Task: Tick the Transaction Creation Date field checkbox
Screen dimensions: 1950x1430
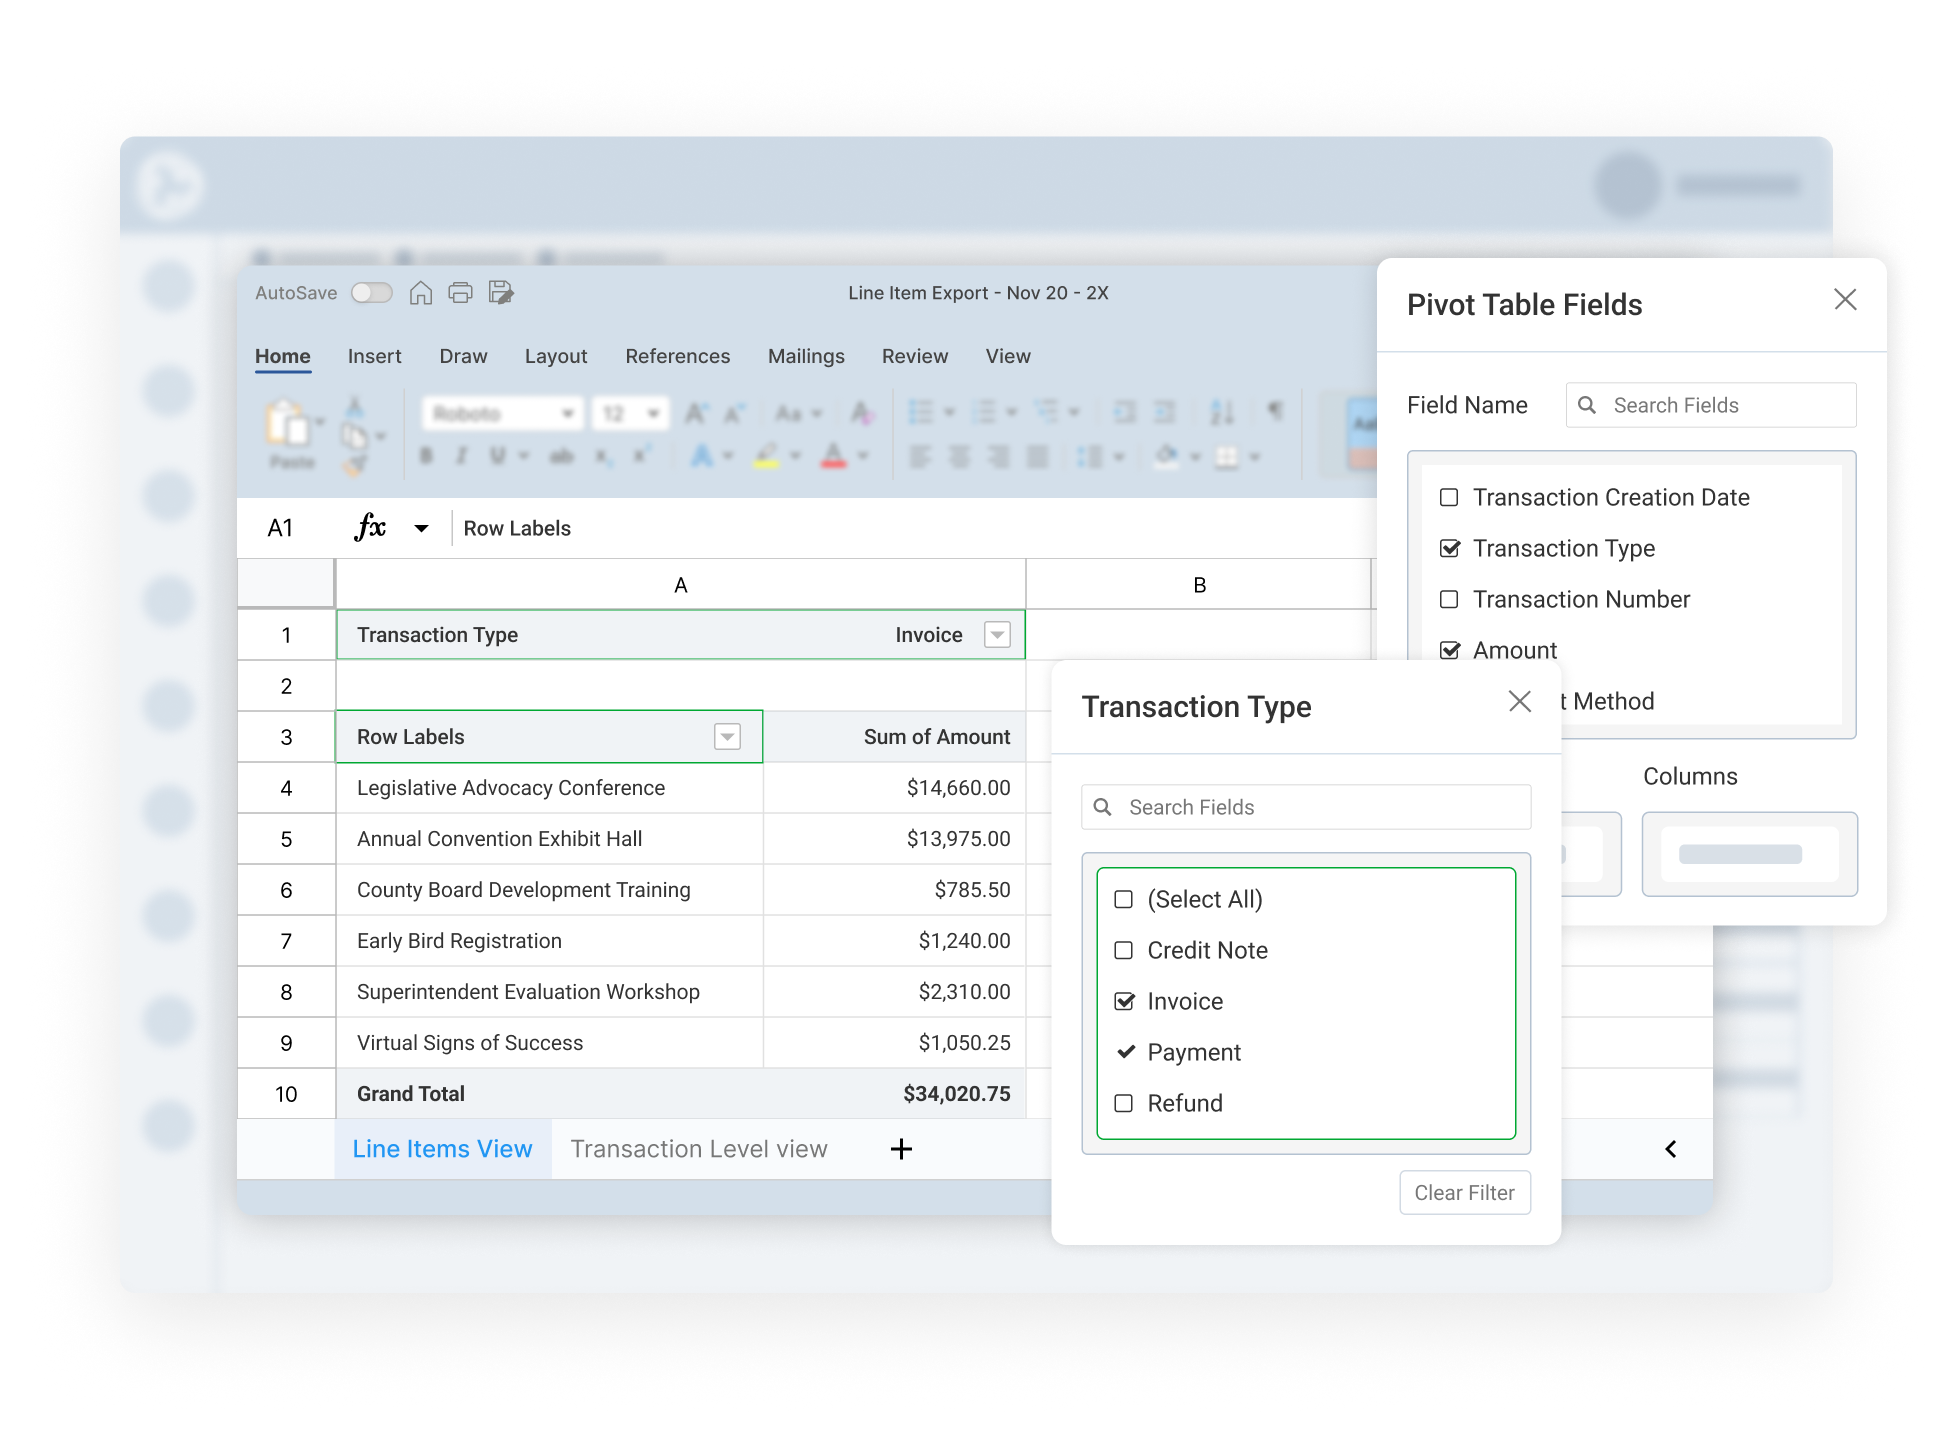Action: [x=1449, y=497]
